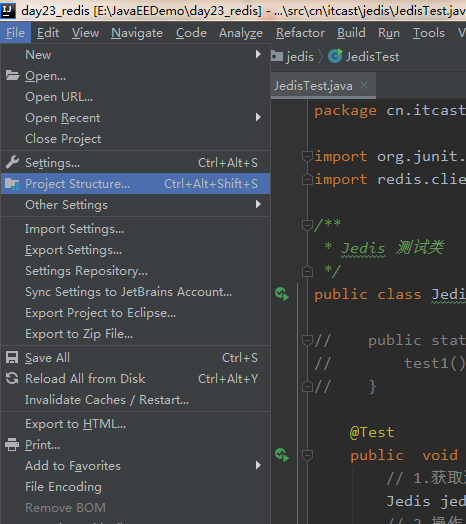Select Invalidate Caches / Restart...
This screenshot has width=466, height=524.
coord(135,400)
